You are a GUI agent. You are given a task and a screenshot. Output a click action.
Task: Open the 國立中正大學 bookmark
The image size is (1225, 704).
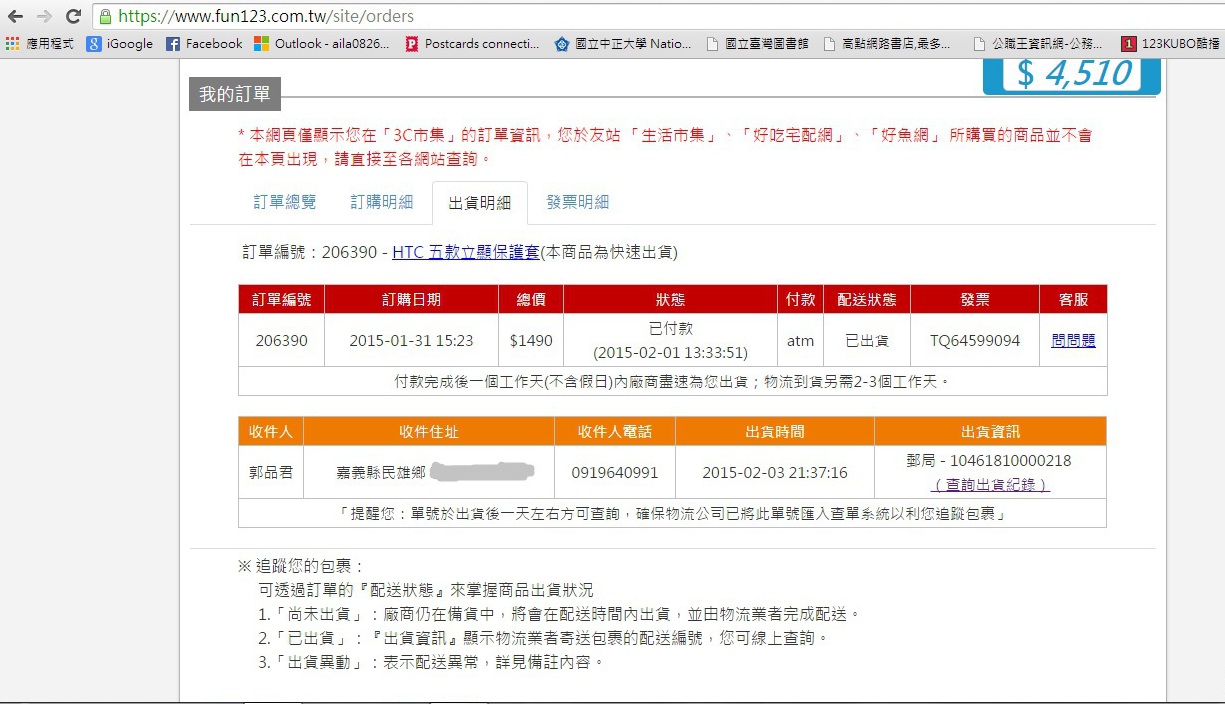pyautogui.click(x=623, y=44)
